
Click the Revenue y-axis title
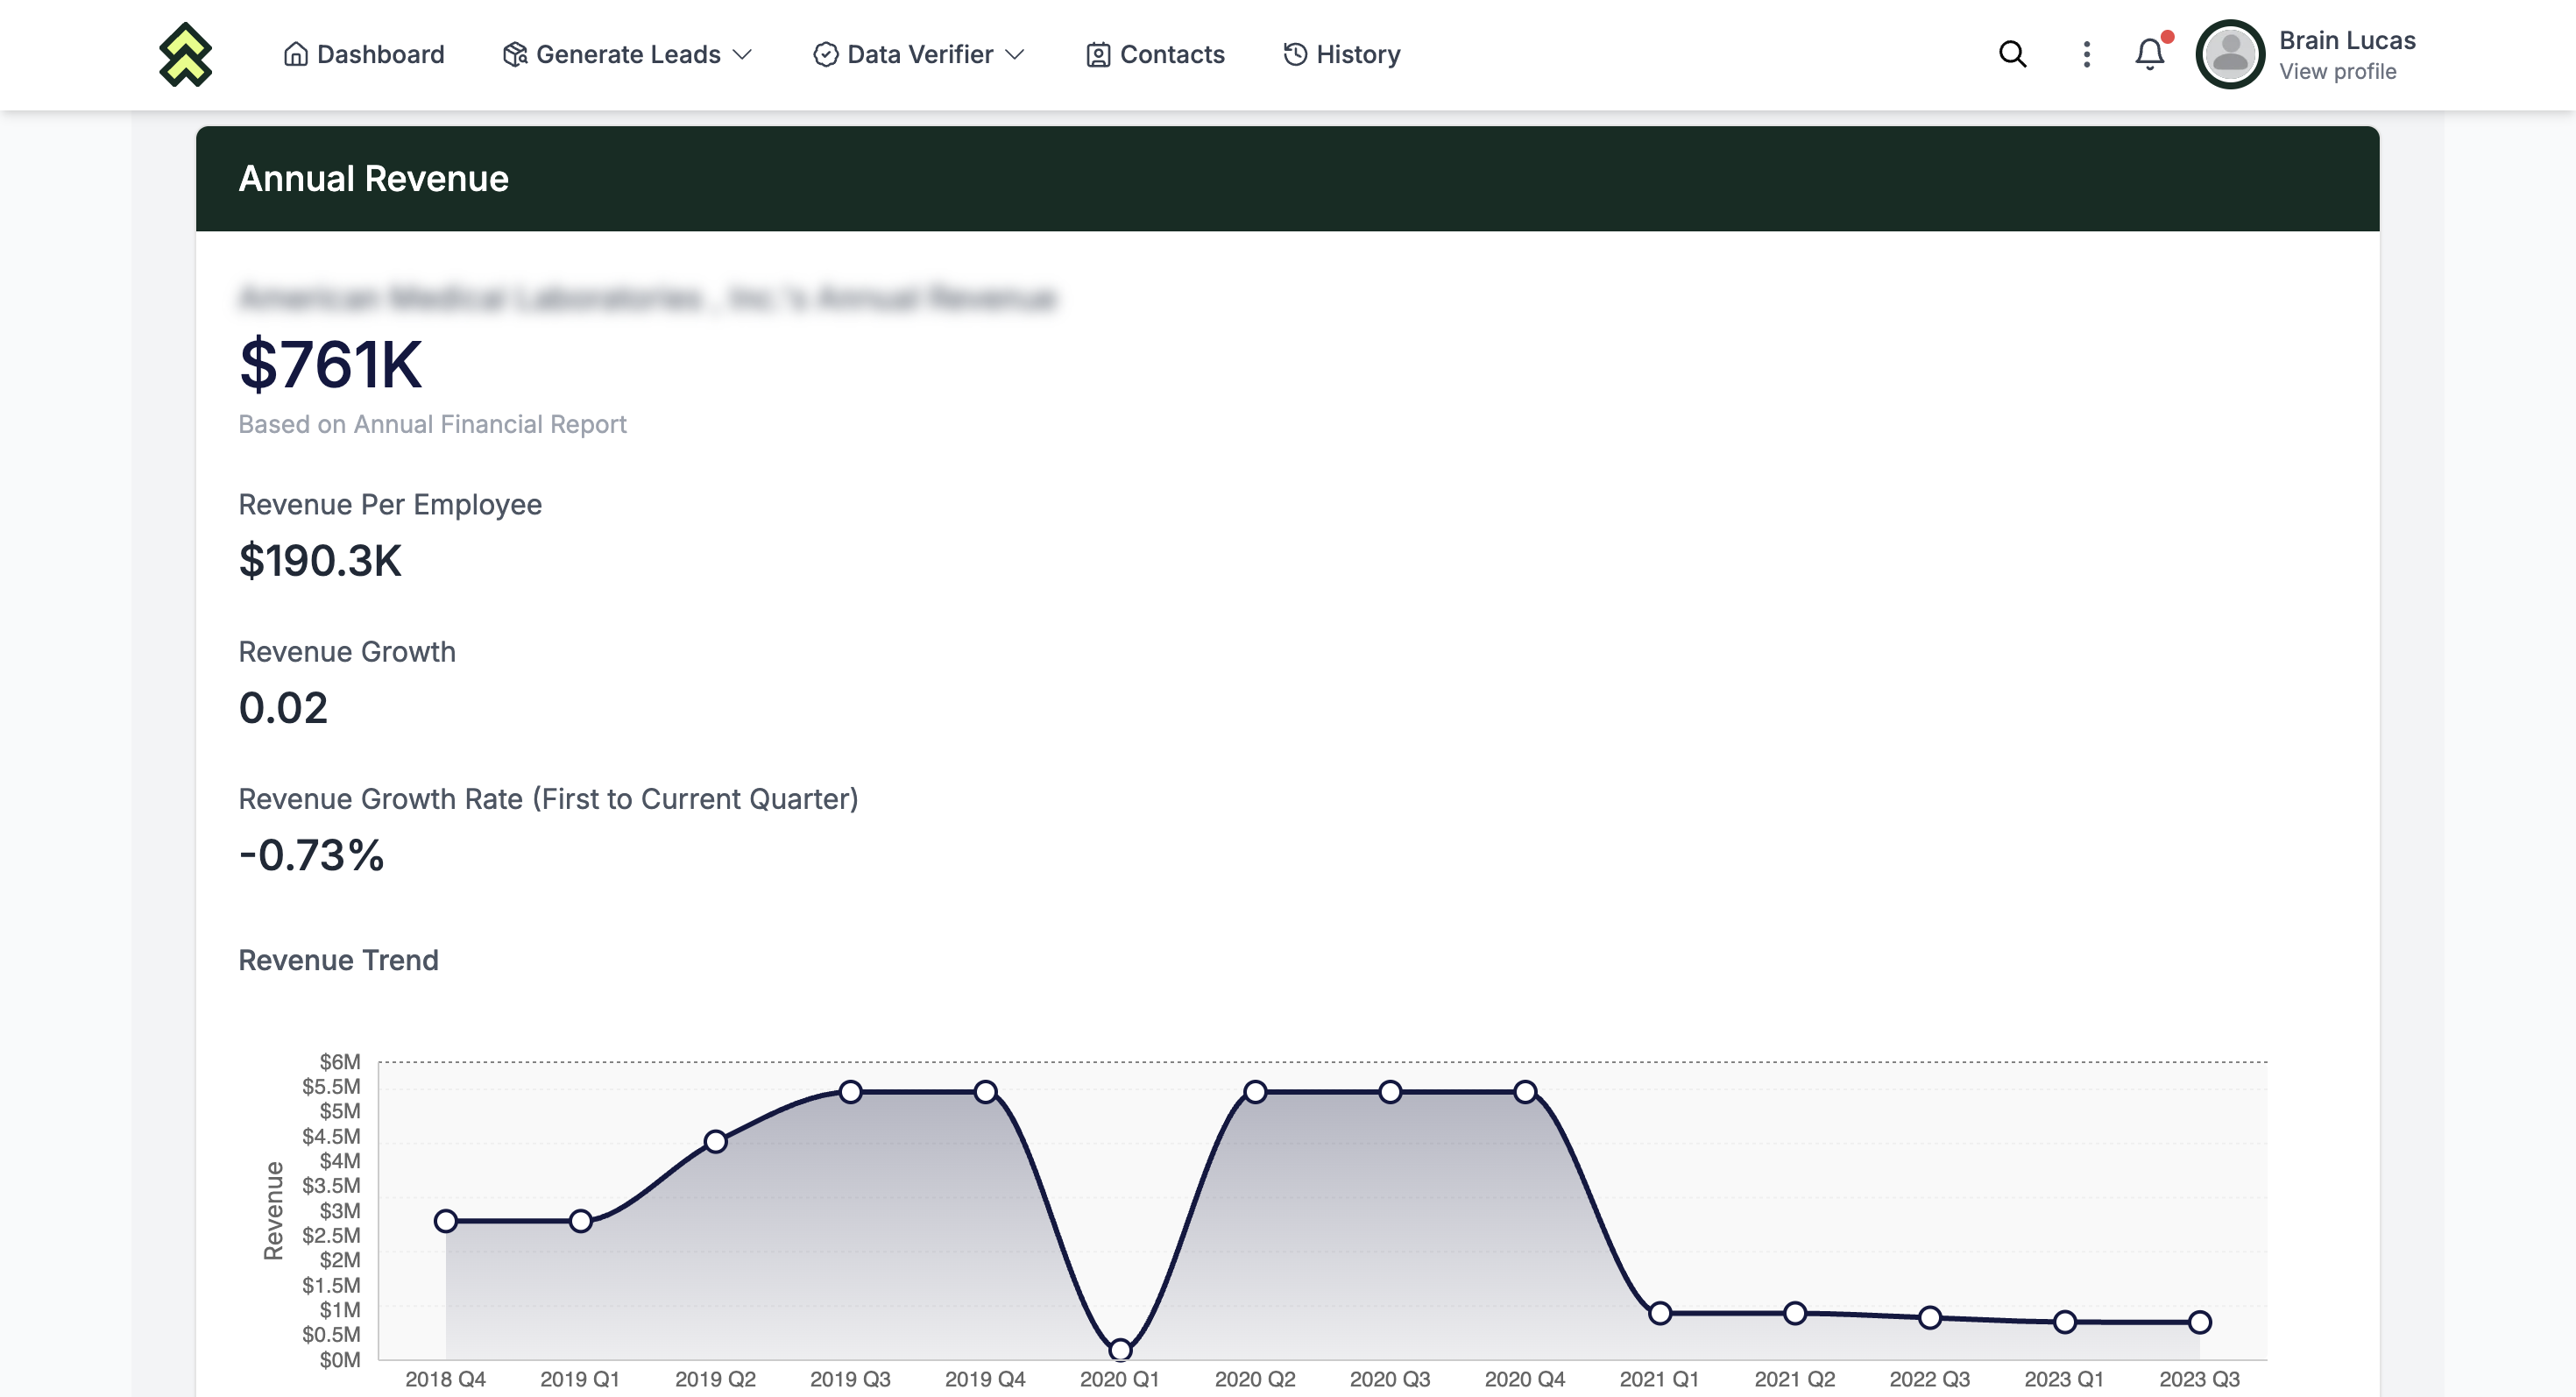pos(273,1210)
